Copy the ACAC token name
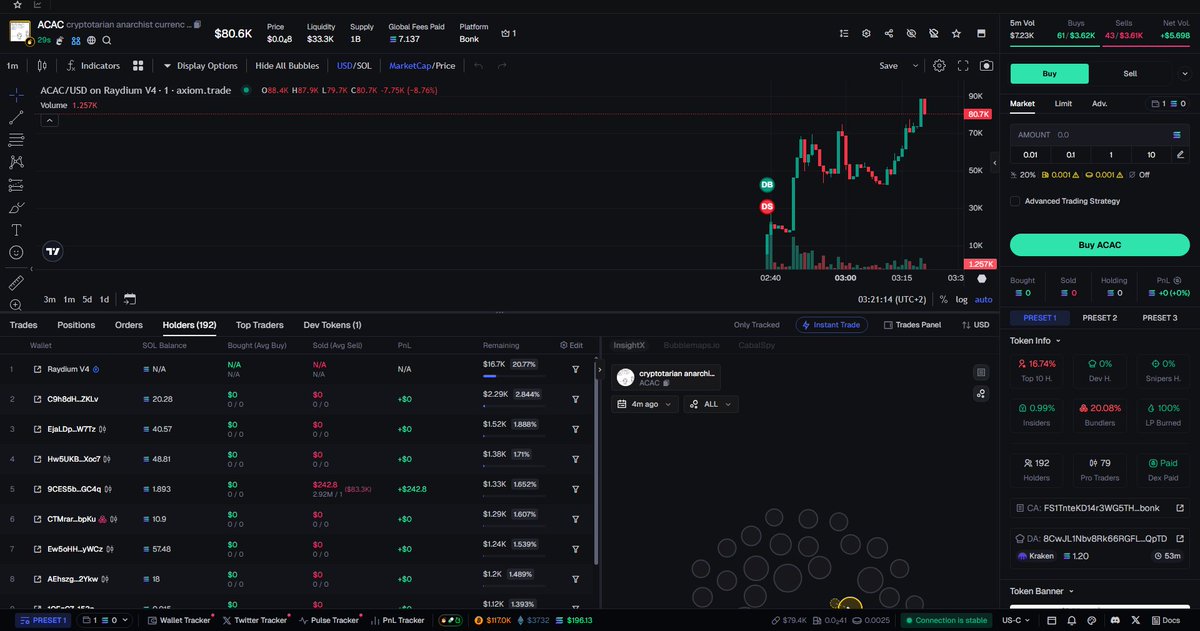 coord(197,24)
